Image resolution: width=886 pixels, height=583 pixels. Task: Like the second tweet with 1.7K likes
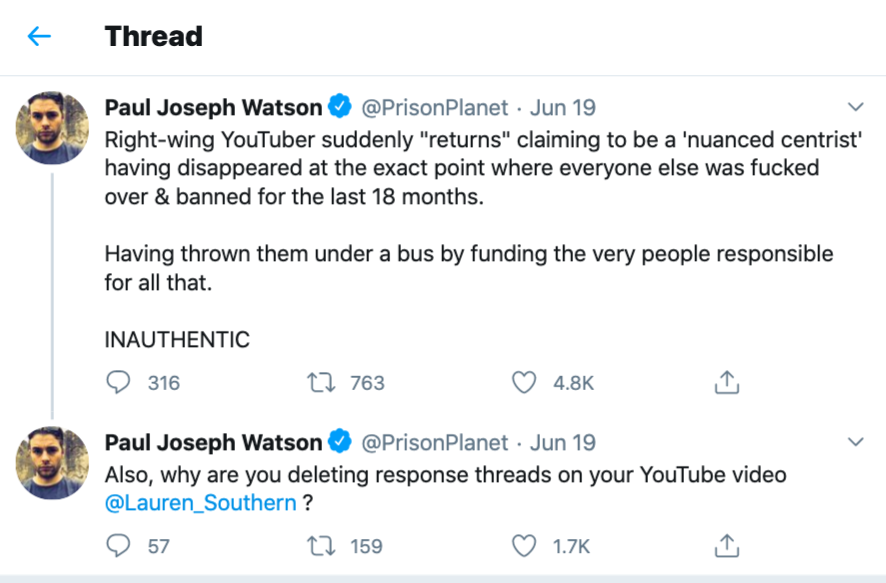(524, 546)
